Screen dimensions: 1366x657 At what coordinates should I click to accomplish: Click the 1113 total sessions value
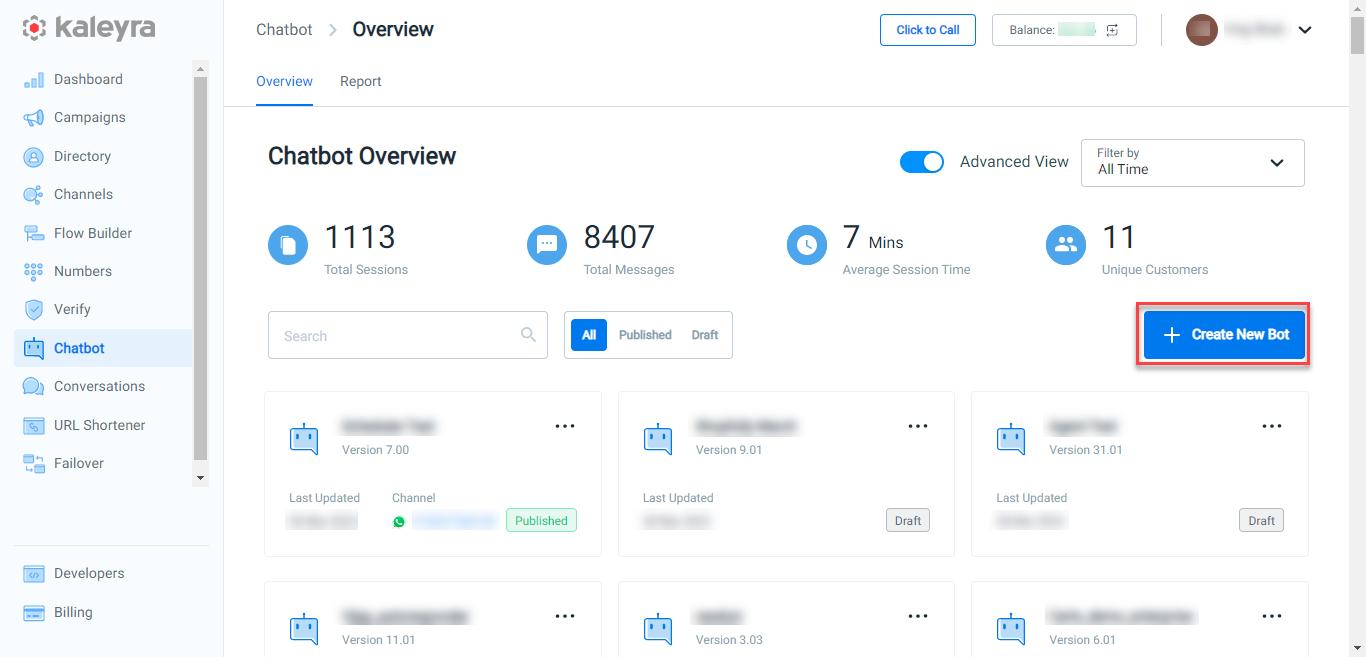pyautogui.click(x=360, y=237)
